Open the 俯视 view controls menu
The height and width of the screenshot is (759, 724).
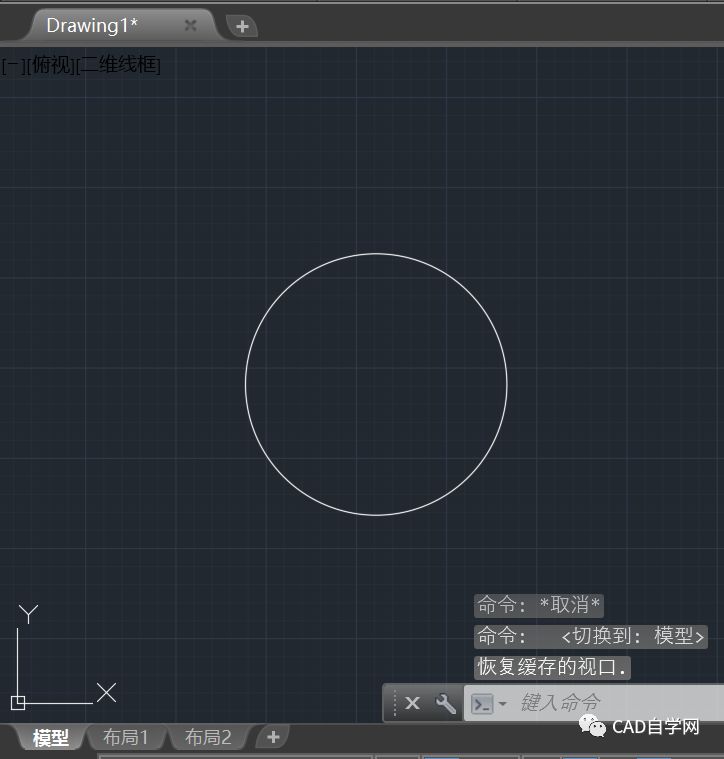pos(51,65)
